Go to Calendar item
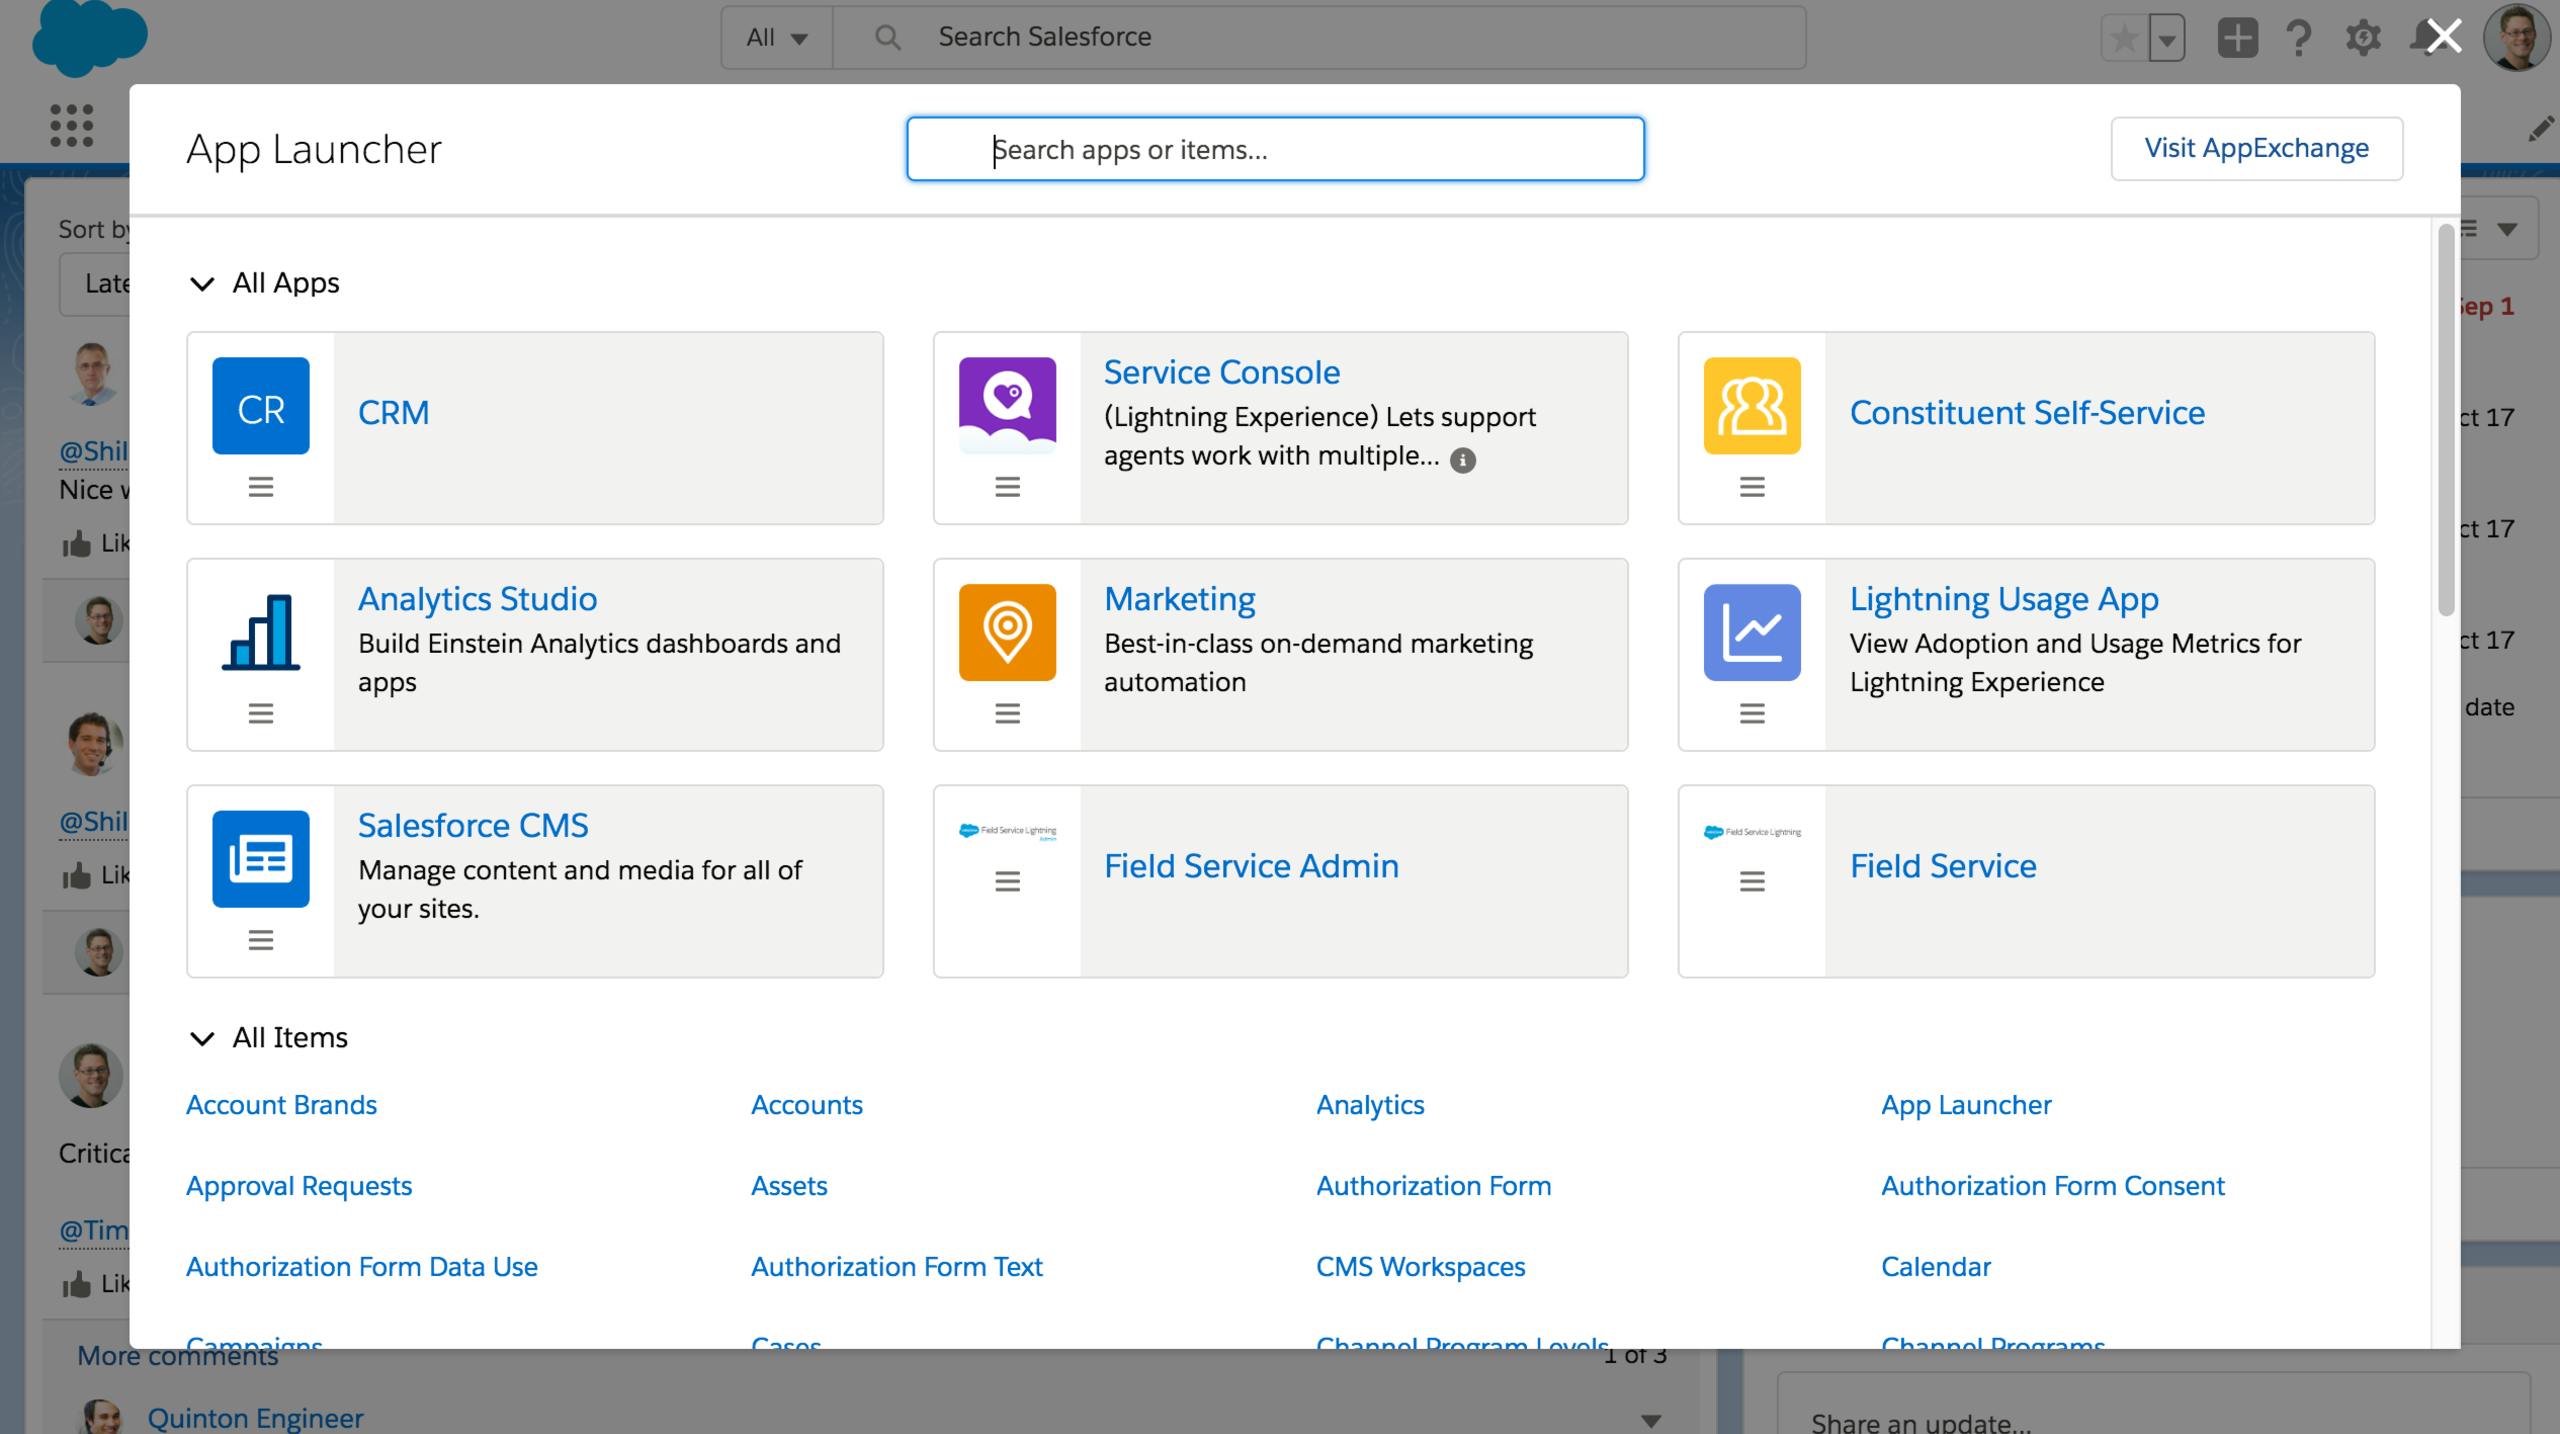This screenshot has height=1434, width=2560. [1936, 1267]
